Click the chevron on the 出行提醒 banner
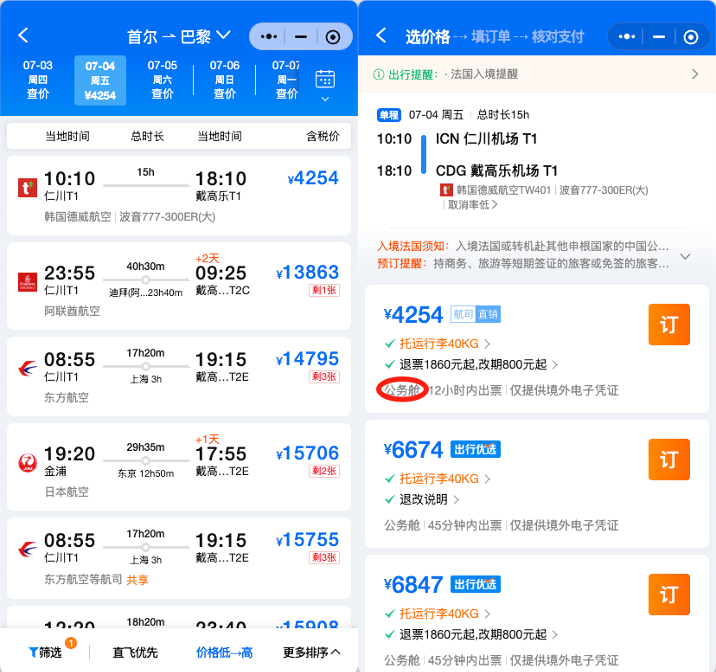This screenshot has height=672, width=716. coord(695,74)
